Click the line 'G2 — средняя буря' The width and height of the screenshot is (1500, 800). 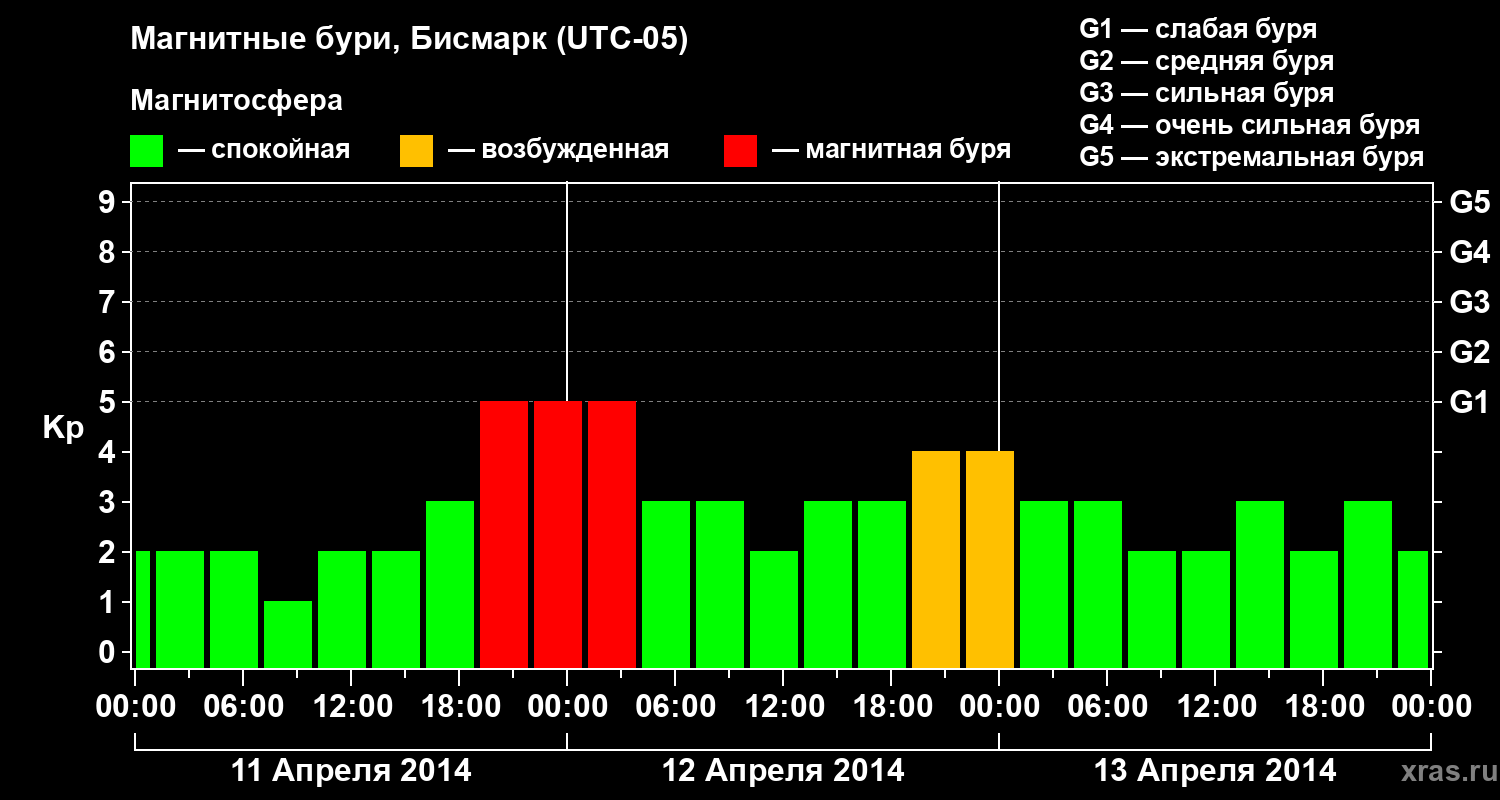coord(1207,61)
